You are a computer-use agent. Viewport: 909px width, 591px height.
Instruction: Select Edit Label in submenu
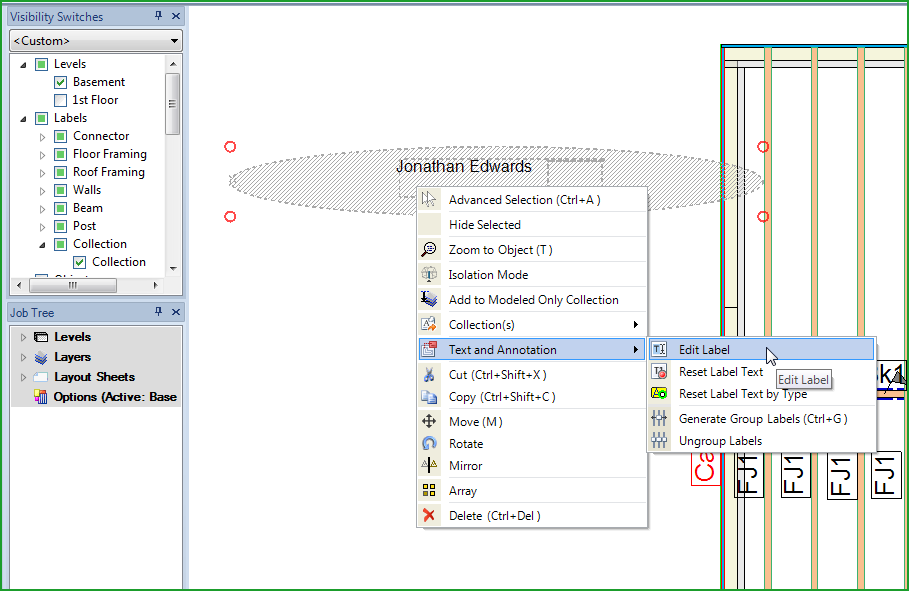tap(761, 349)
